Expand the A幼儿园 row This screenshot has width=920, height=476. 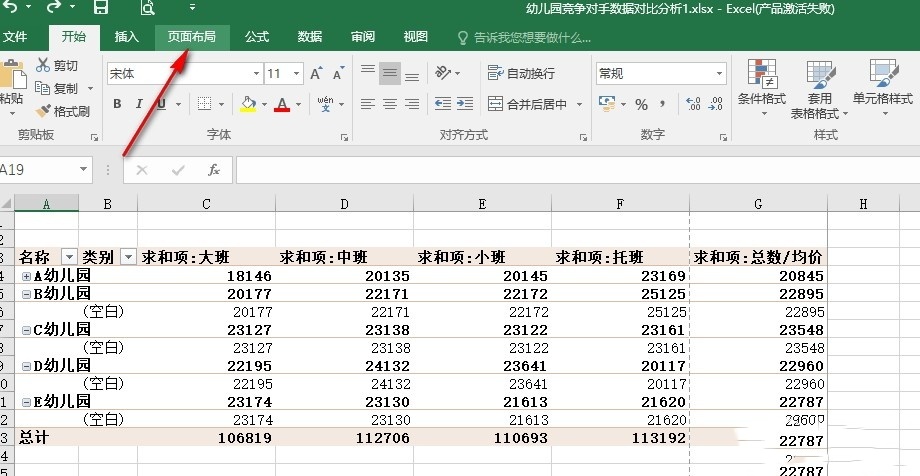click(x=26, y=276)
